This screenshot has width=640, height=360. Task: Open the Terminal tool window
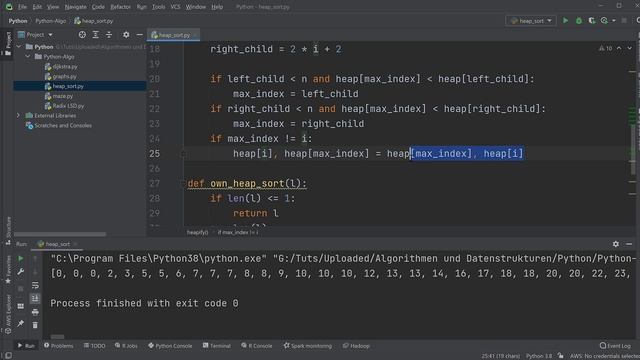coord(217,346)
